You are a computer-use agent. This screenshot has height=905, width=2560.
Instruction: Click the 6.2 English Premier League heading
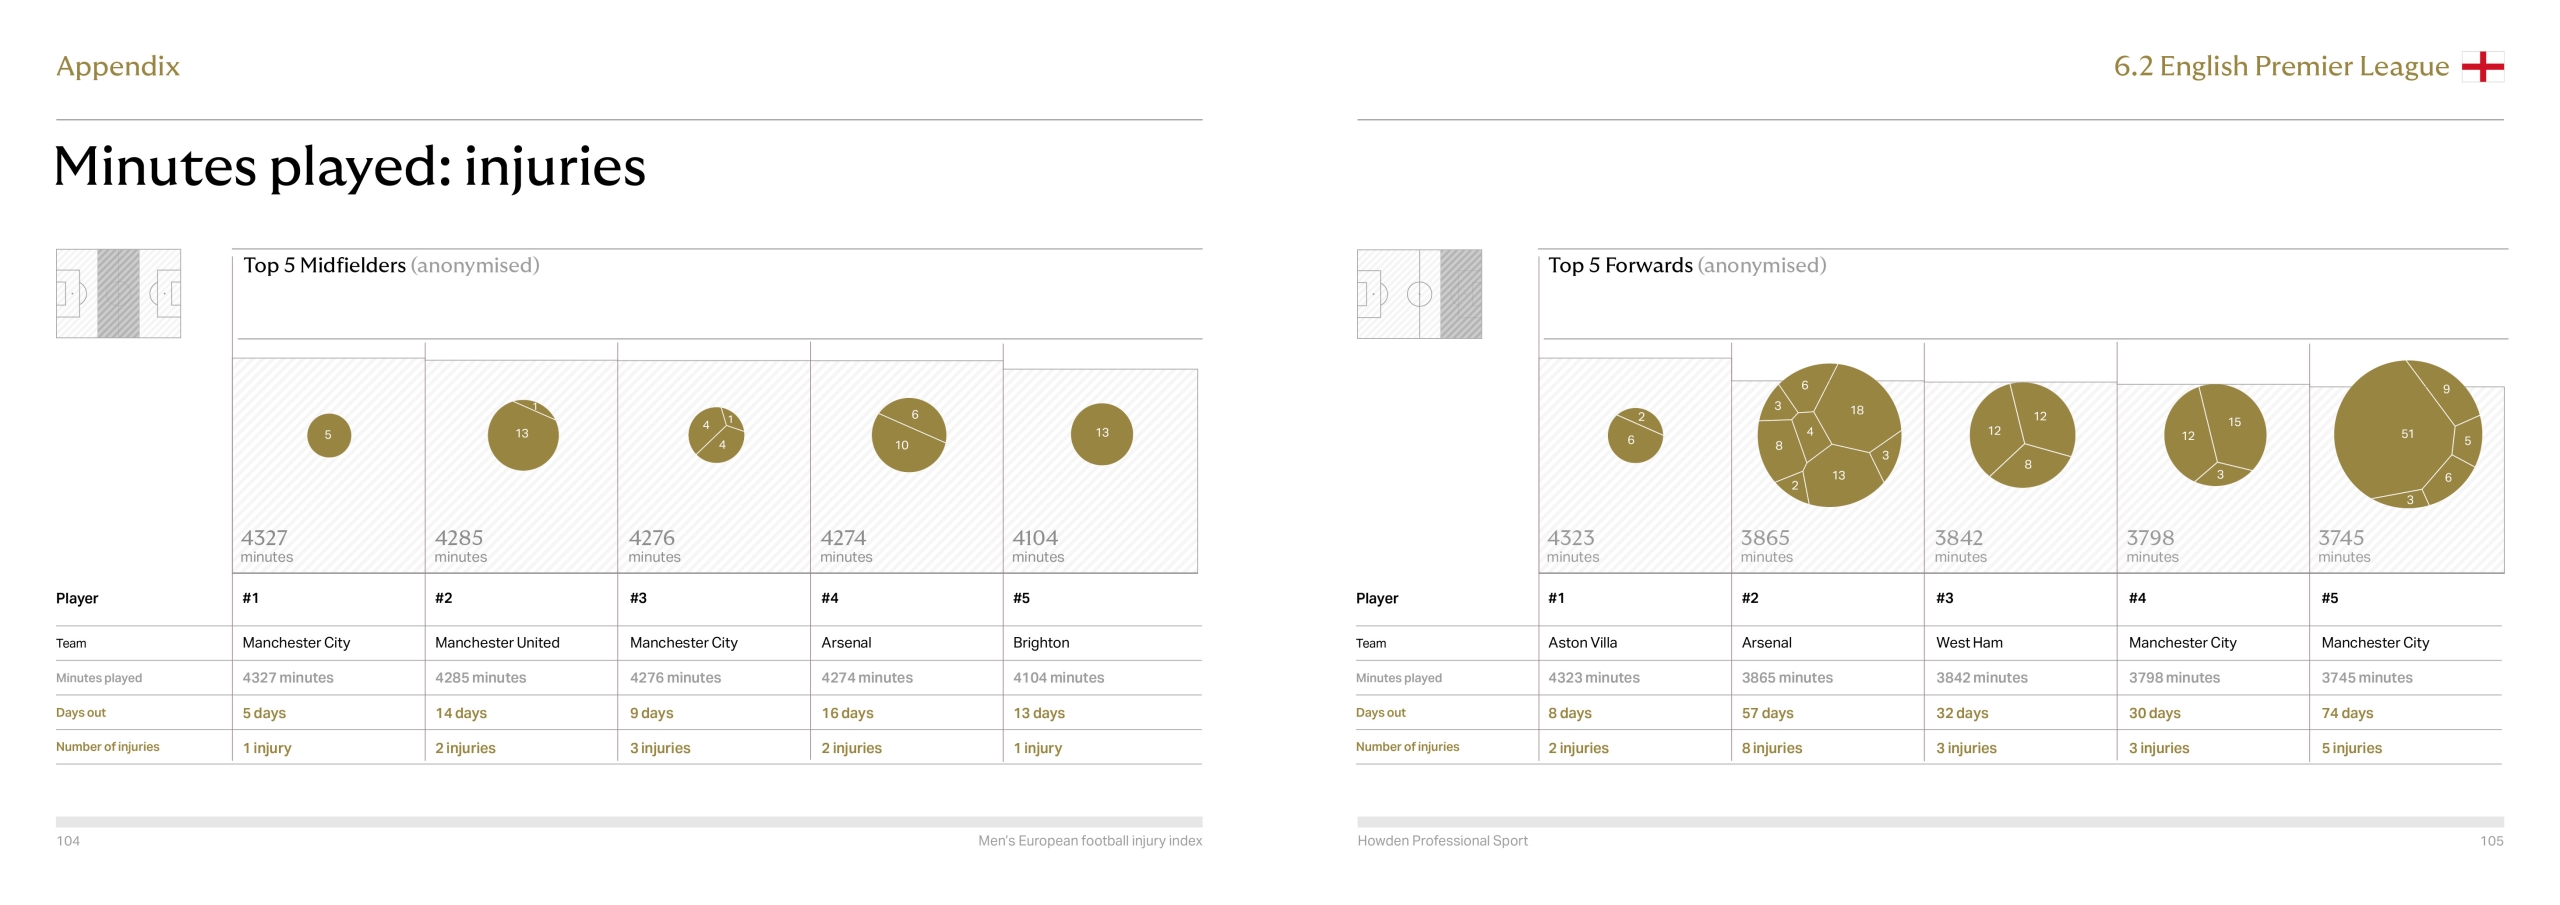pos(2280,66)
